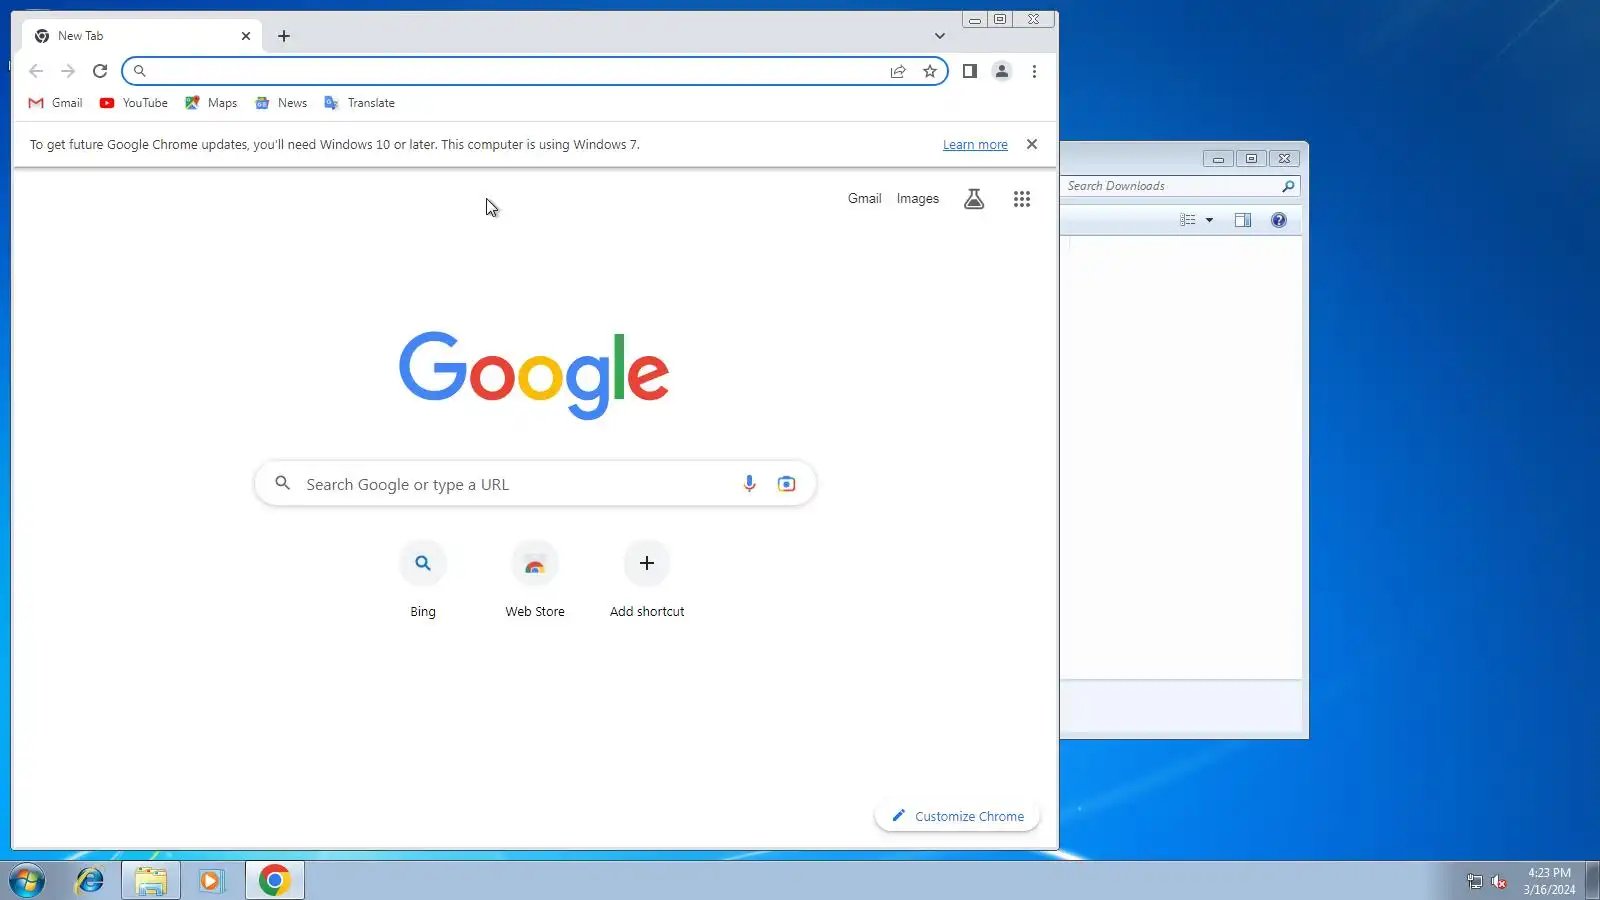Viewport: 1600px width, 900px height.
Task: Open Gmail link on Google page
Action: point(865,199)
